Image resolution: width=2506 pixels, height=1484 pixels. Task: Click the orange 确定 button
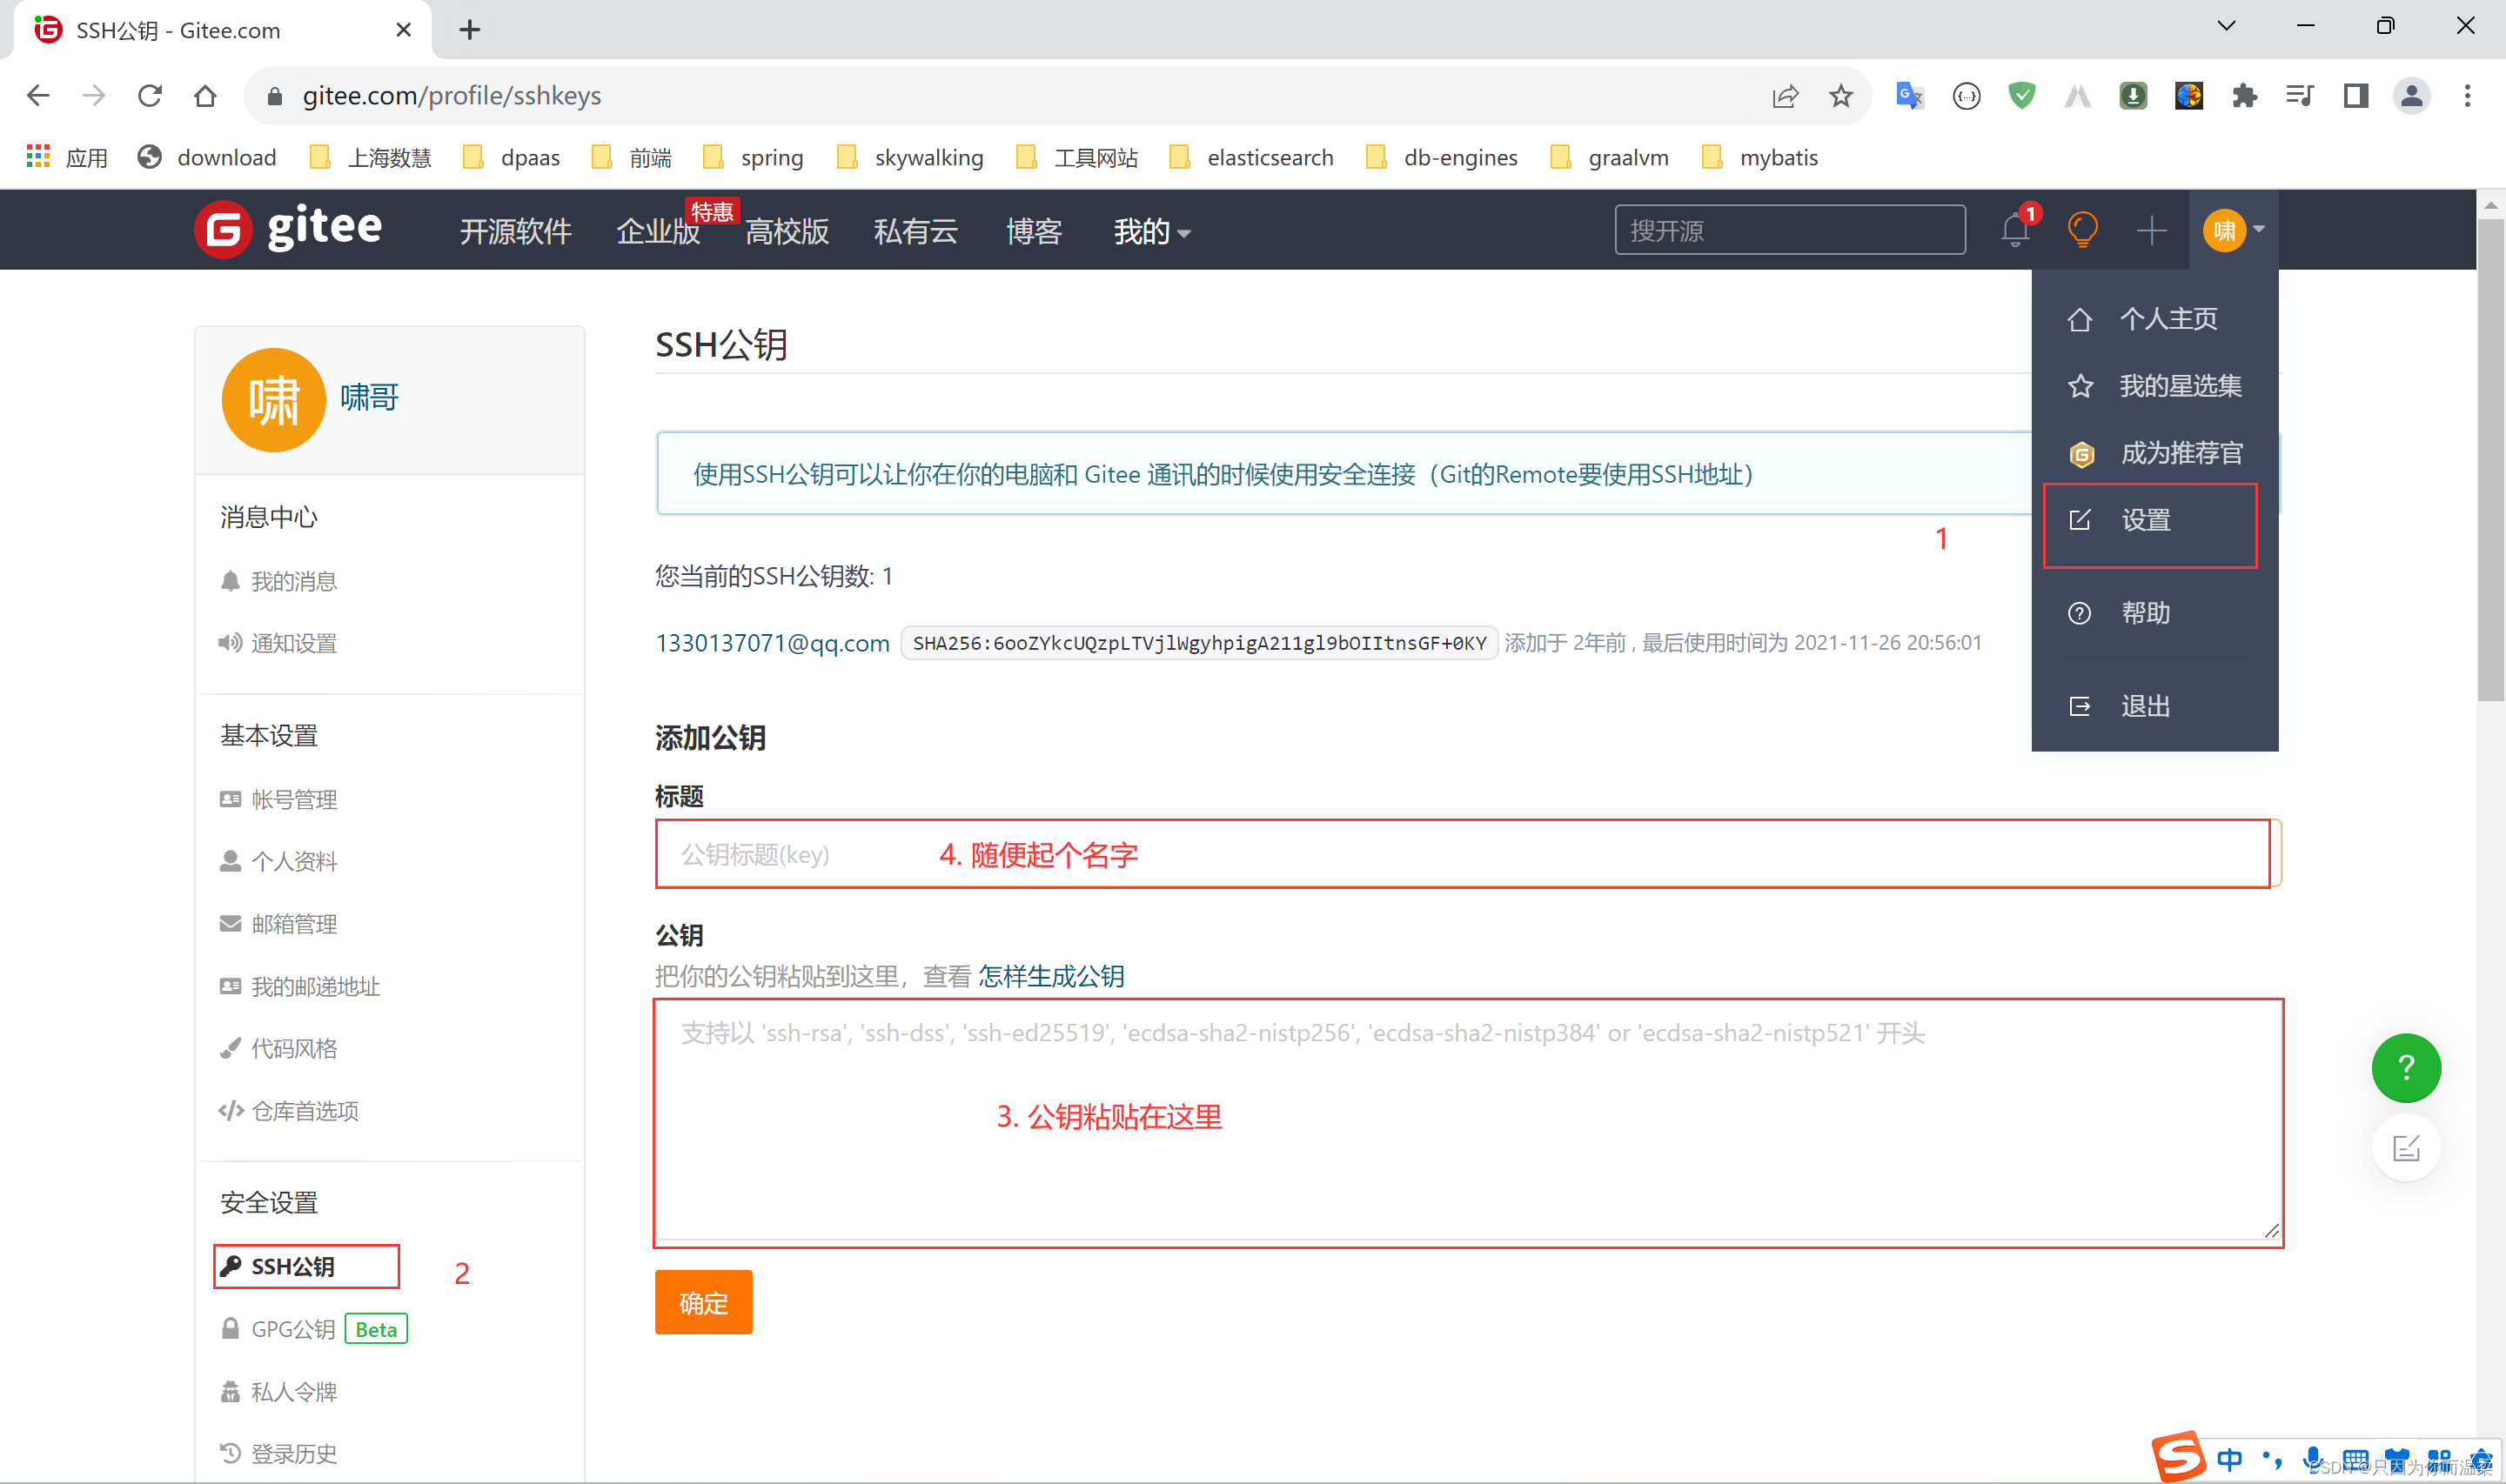[703, 1302]
